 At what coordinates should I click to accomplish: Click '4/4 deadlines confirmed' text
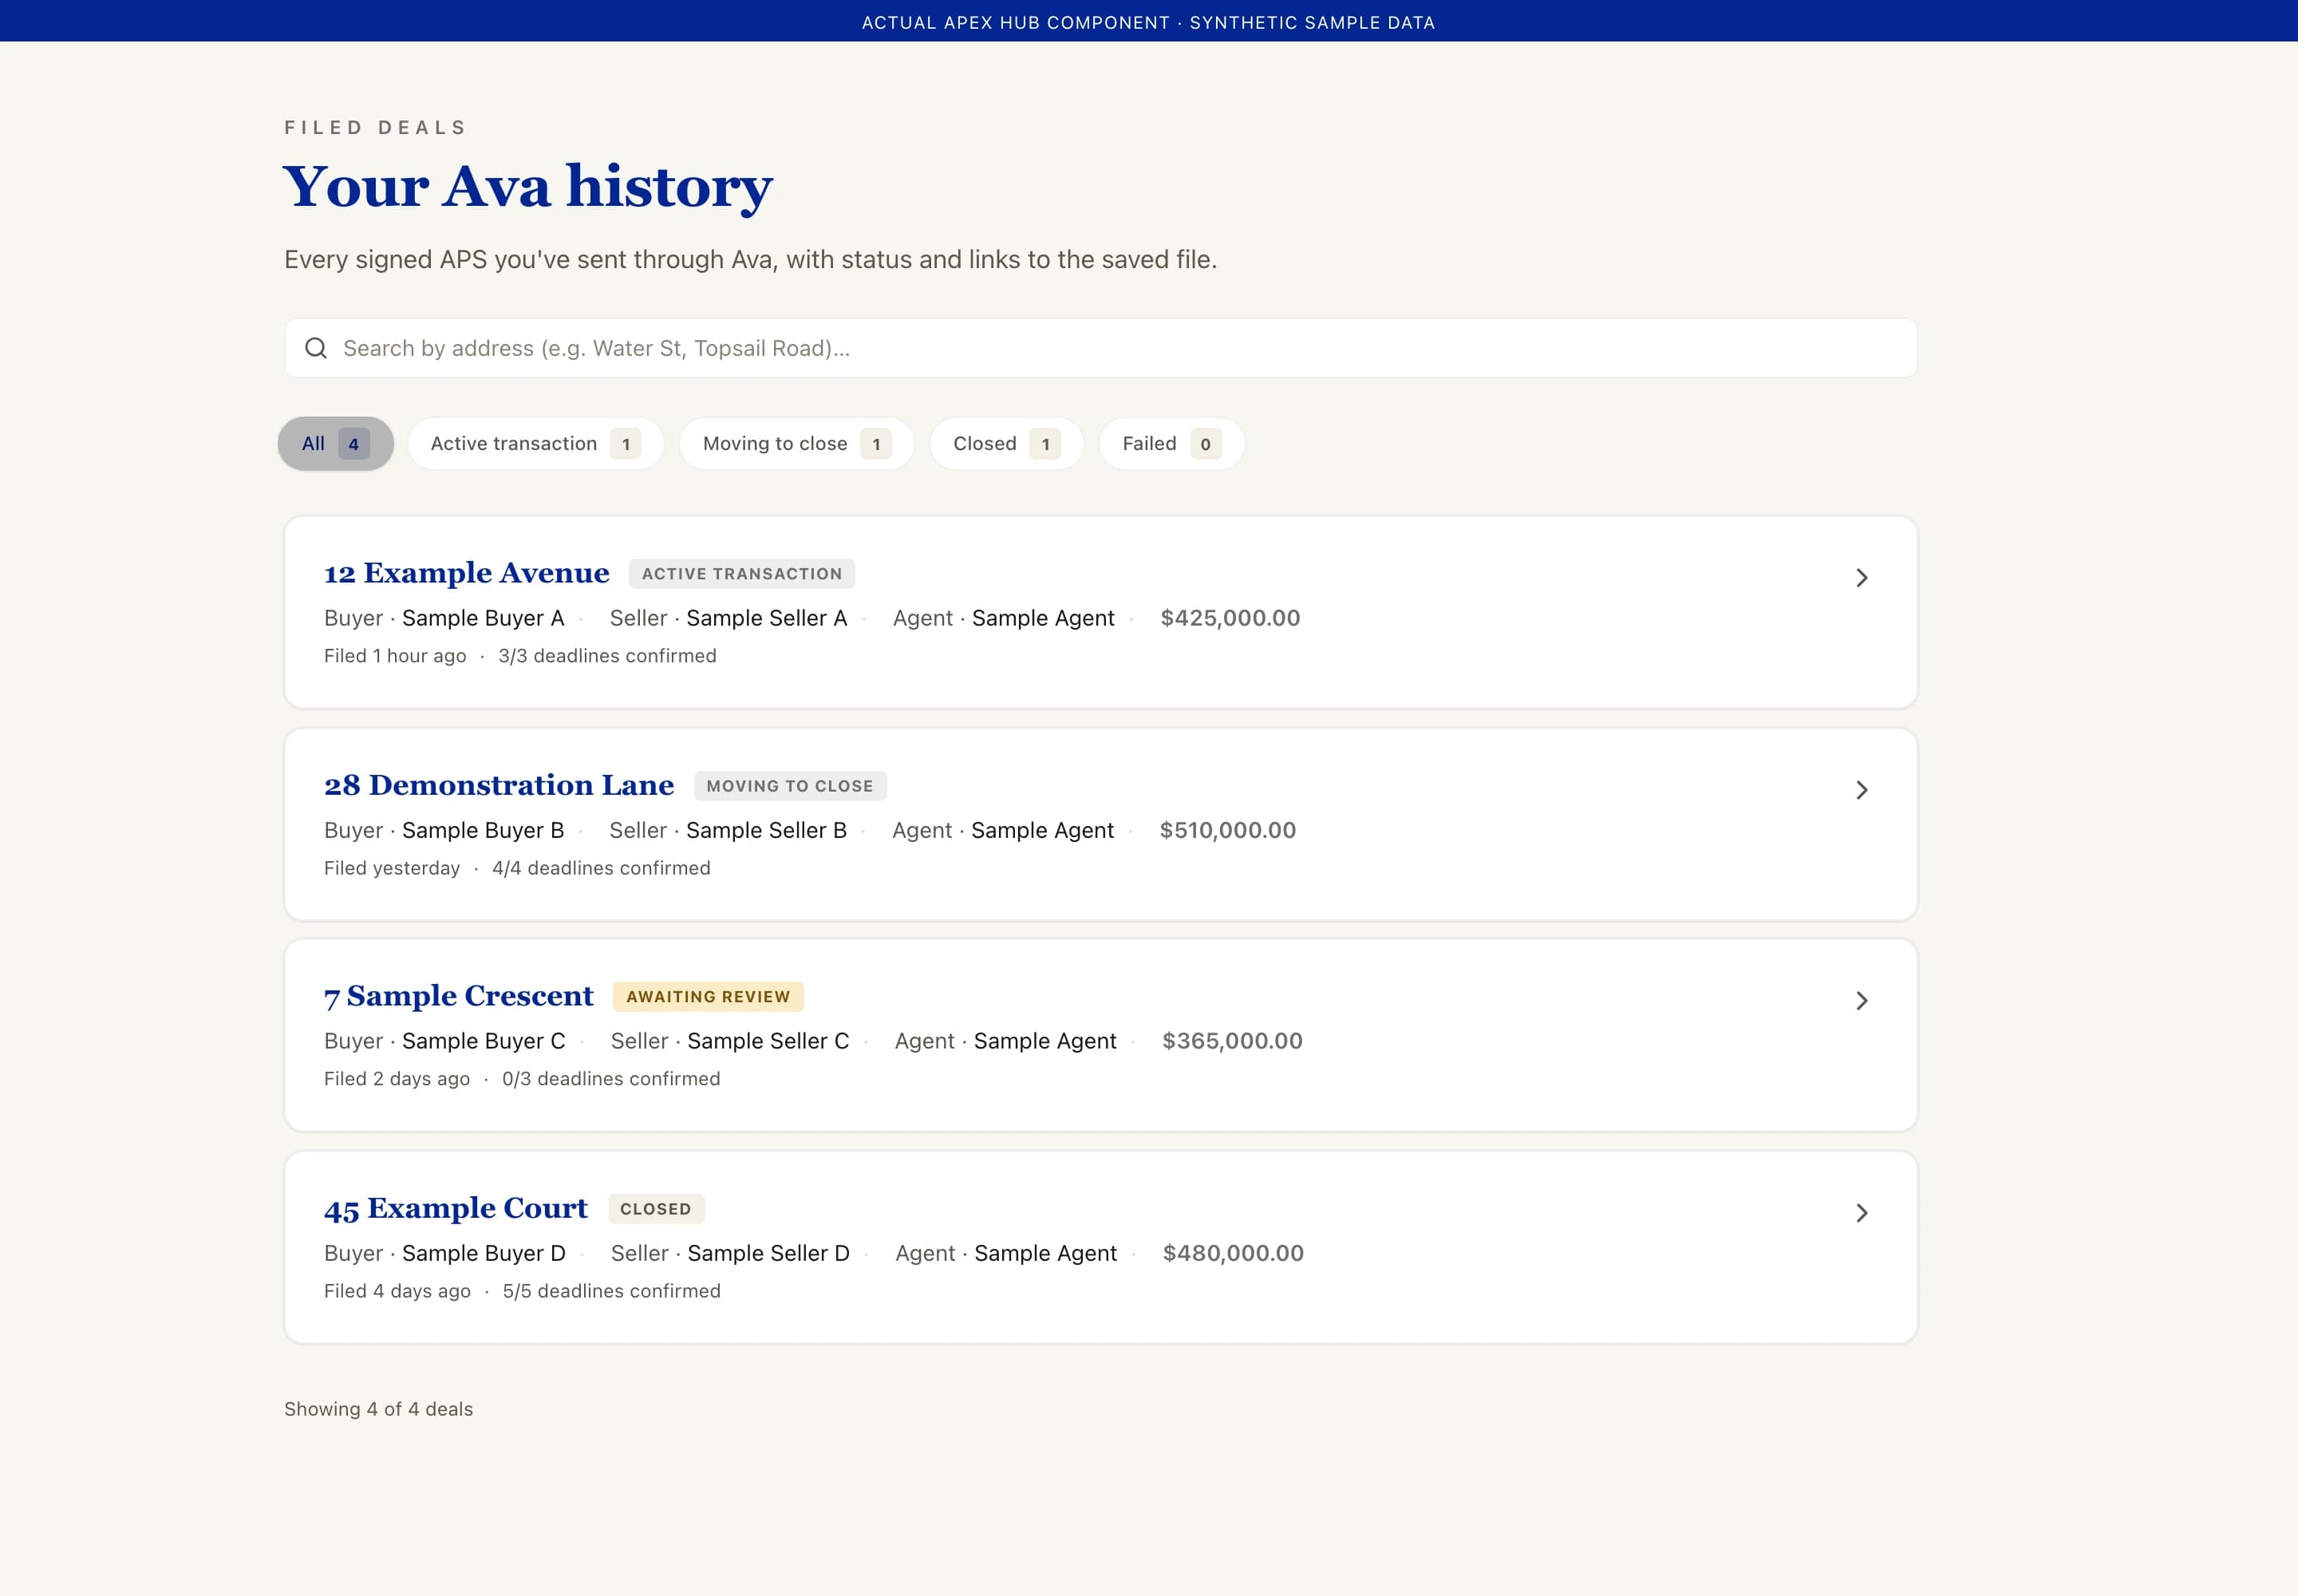click(x=601, y=868)
